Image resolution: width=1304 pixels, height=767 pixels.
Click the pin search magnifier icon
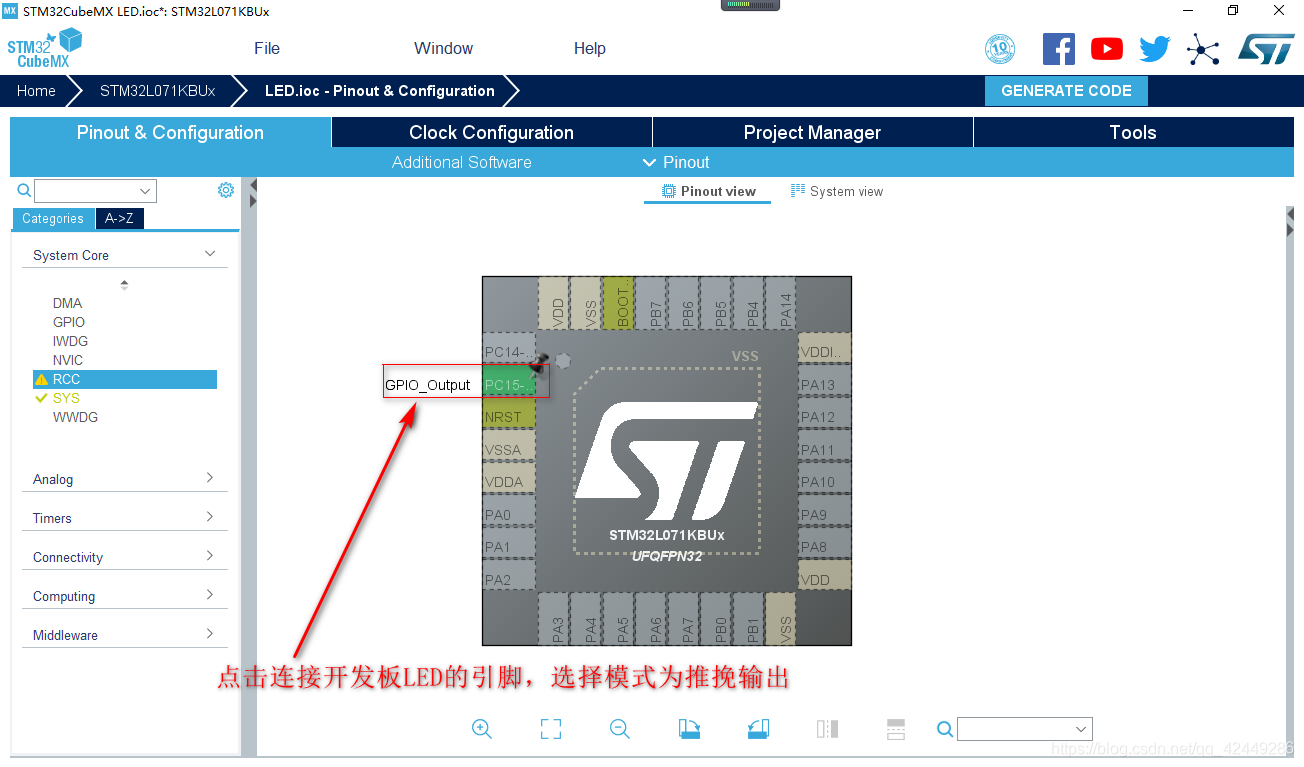pyautogui.click(x=945, y=729)
